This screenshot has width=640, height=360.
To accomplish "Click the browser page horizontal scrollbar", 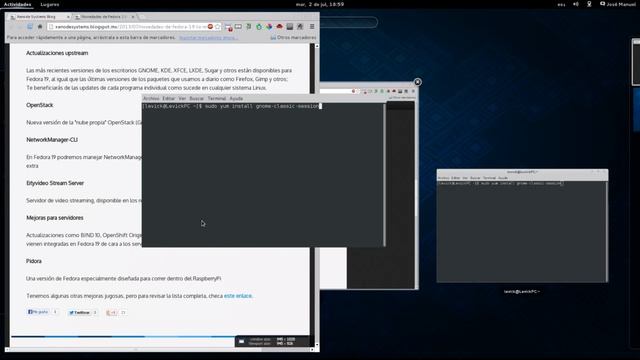I will point(159,349).
